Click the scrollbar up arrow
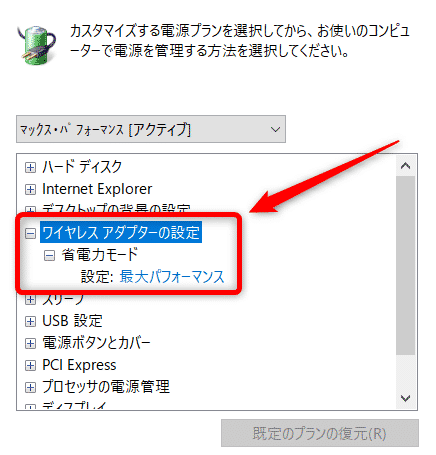Screen dimensions: 436x455 pos(405,166)
